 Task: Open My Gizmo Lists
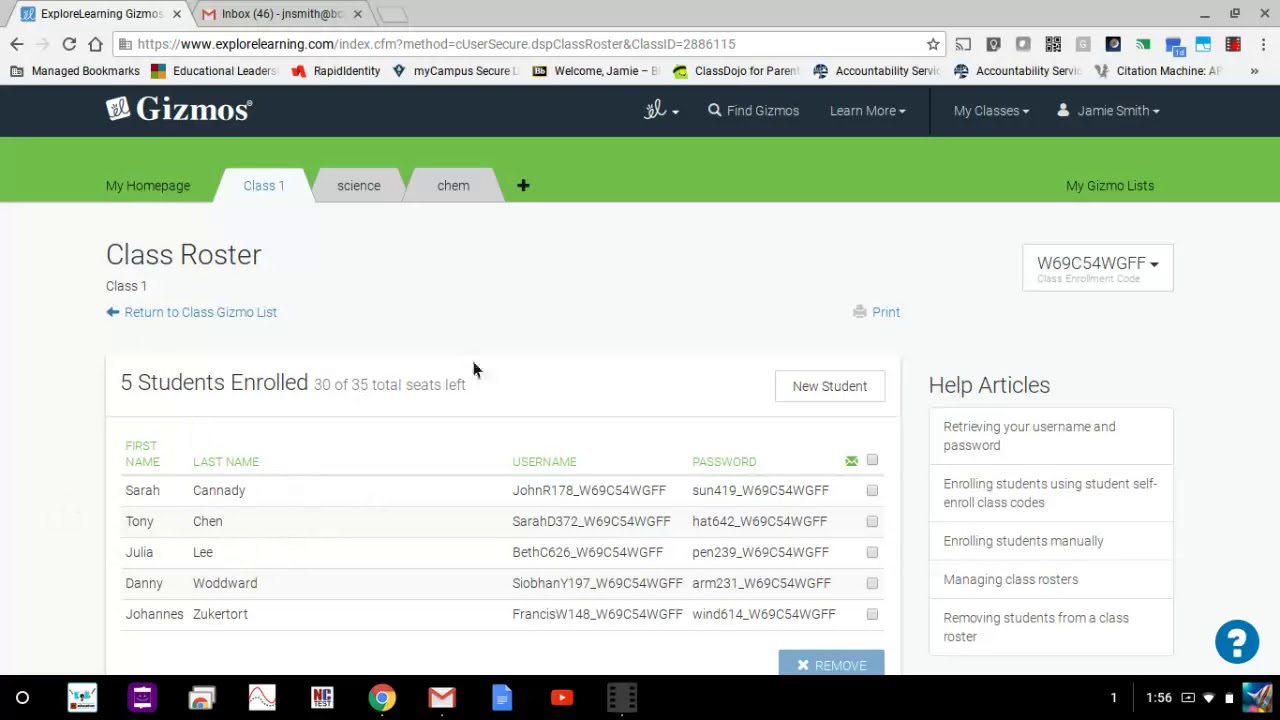[x=1110, y=186]
